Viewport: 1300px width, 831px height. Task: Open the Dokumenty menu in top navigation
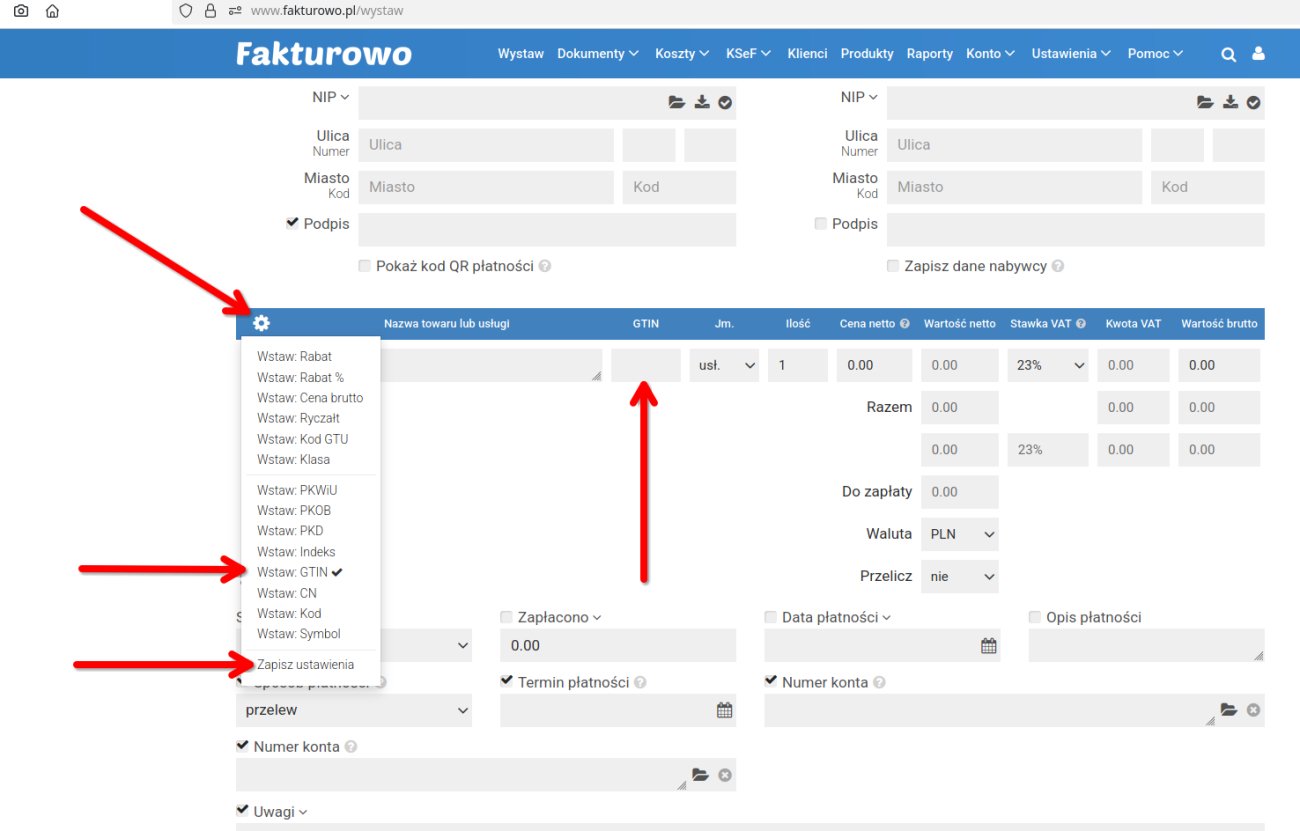point(597,54)
